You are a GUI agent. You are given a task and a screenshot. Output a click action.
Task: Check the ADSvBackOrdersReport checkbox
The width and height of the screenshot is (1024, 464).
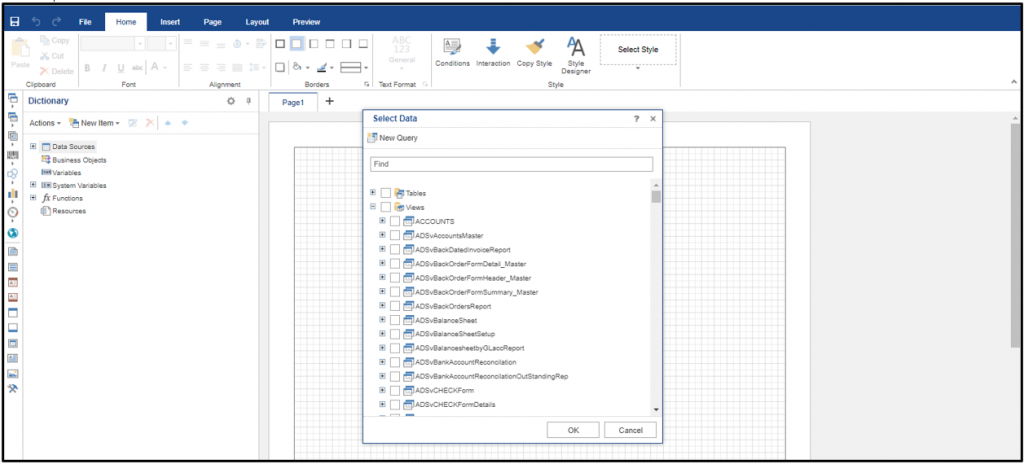pos(394,306)
